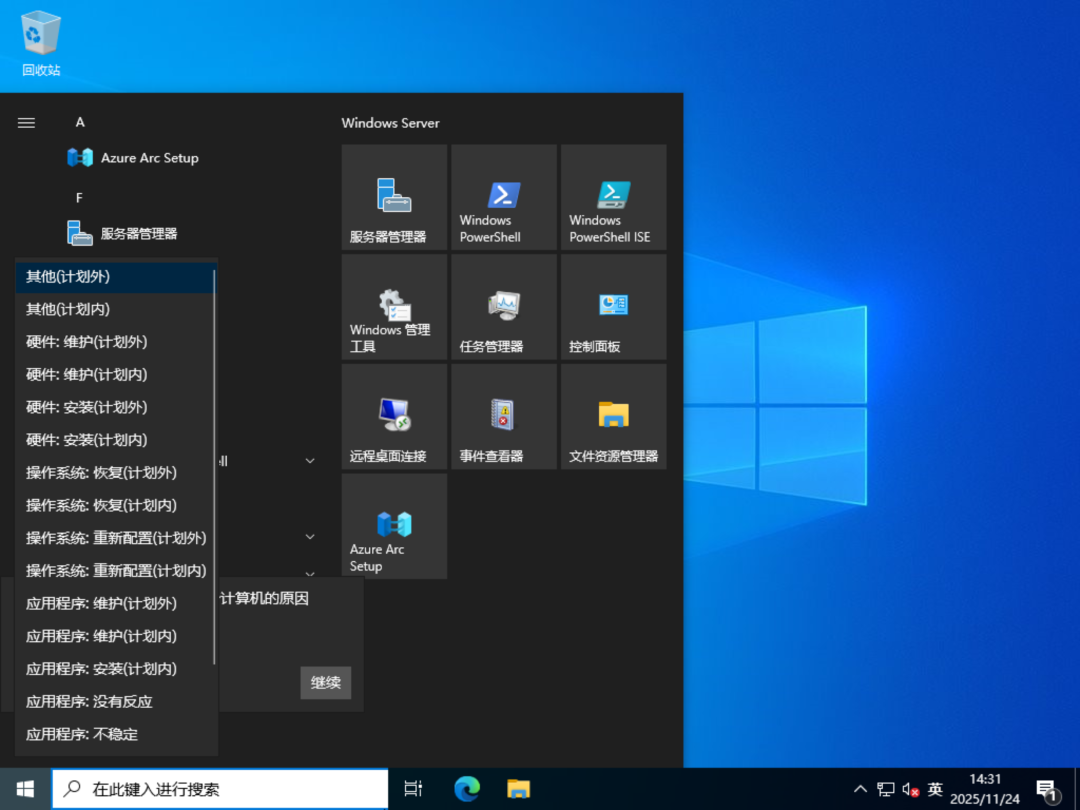The width and height of the screenshot is (1080, 810).
Task: Click the 英 input method indicator
Action: pos(935,789)
